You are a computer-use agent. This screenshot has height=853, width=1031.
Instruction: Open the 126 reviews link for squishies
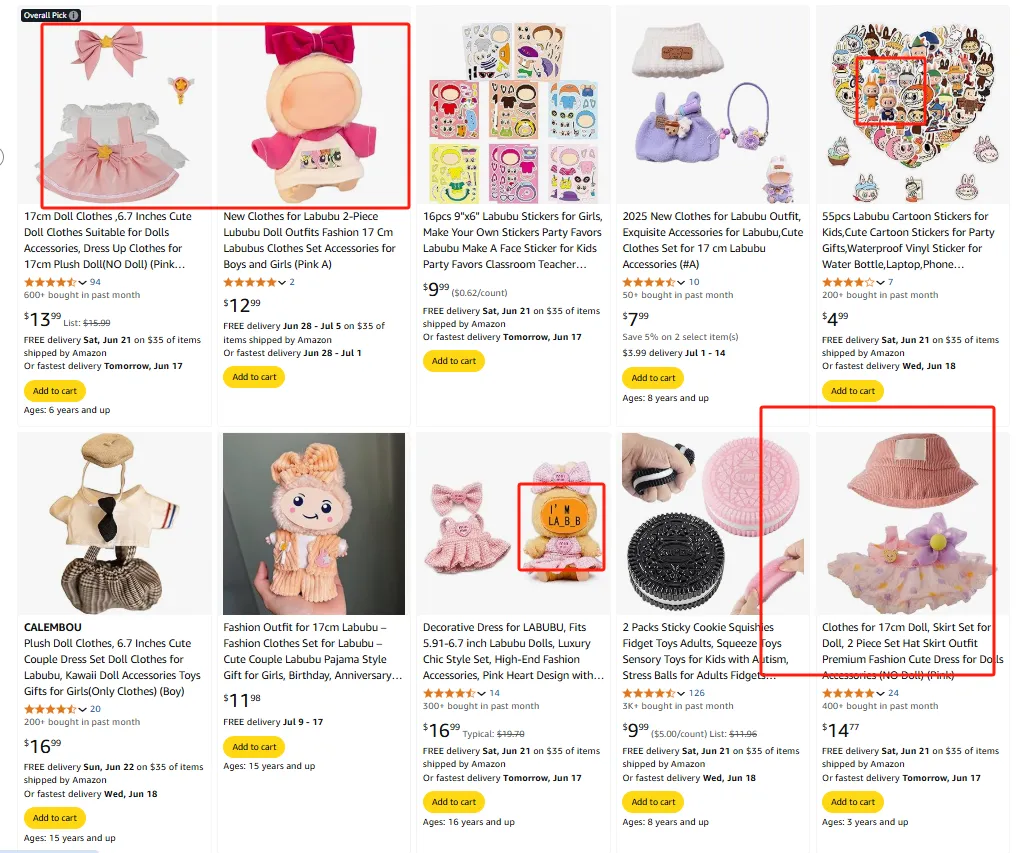coord(697,693)
